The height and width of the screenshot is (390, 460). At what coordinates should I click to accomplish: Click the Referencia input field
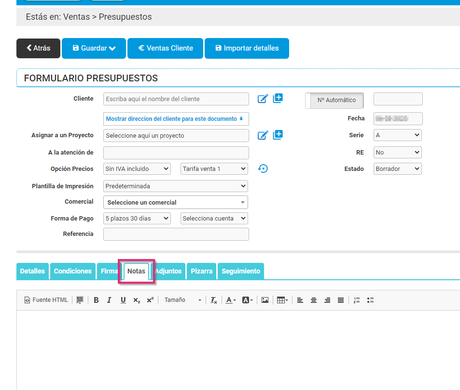click(x=176, y=234)
